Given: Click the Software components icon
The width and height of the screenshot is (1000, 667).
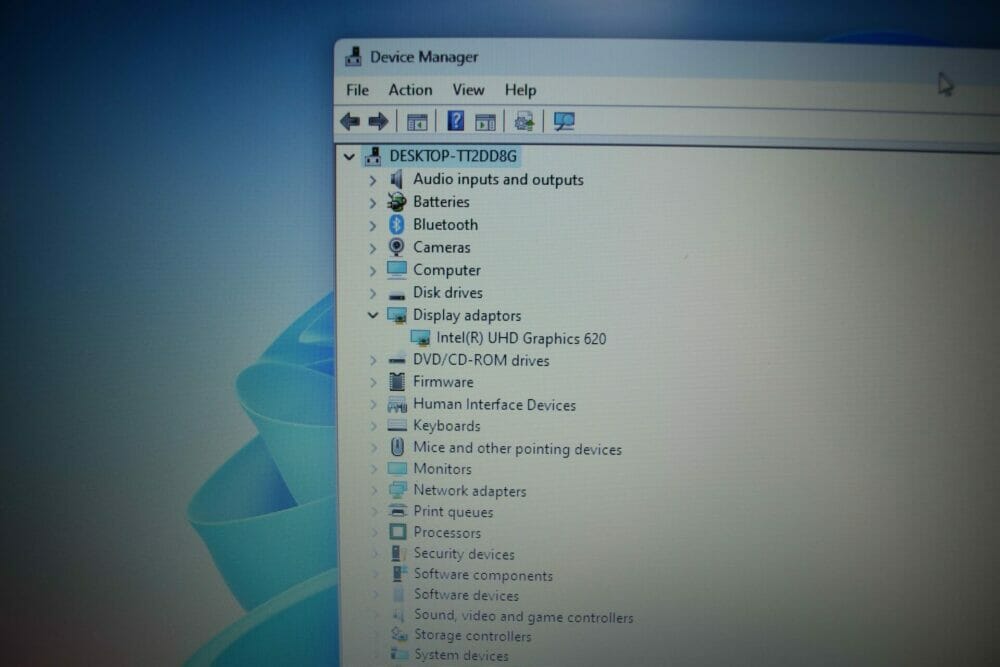Looking at the screenshot, I should click(x=399, y=573).
